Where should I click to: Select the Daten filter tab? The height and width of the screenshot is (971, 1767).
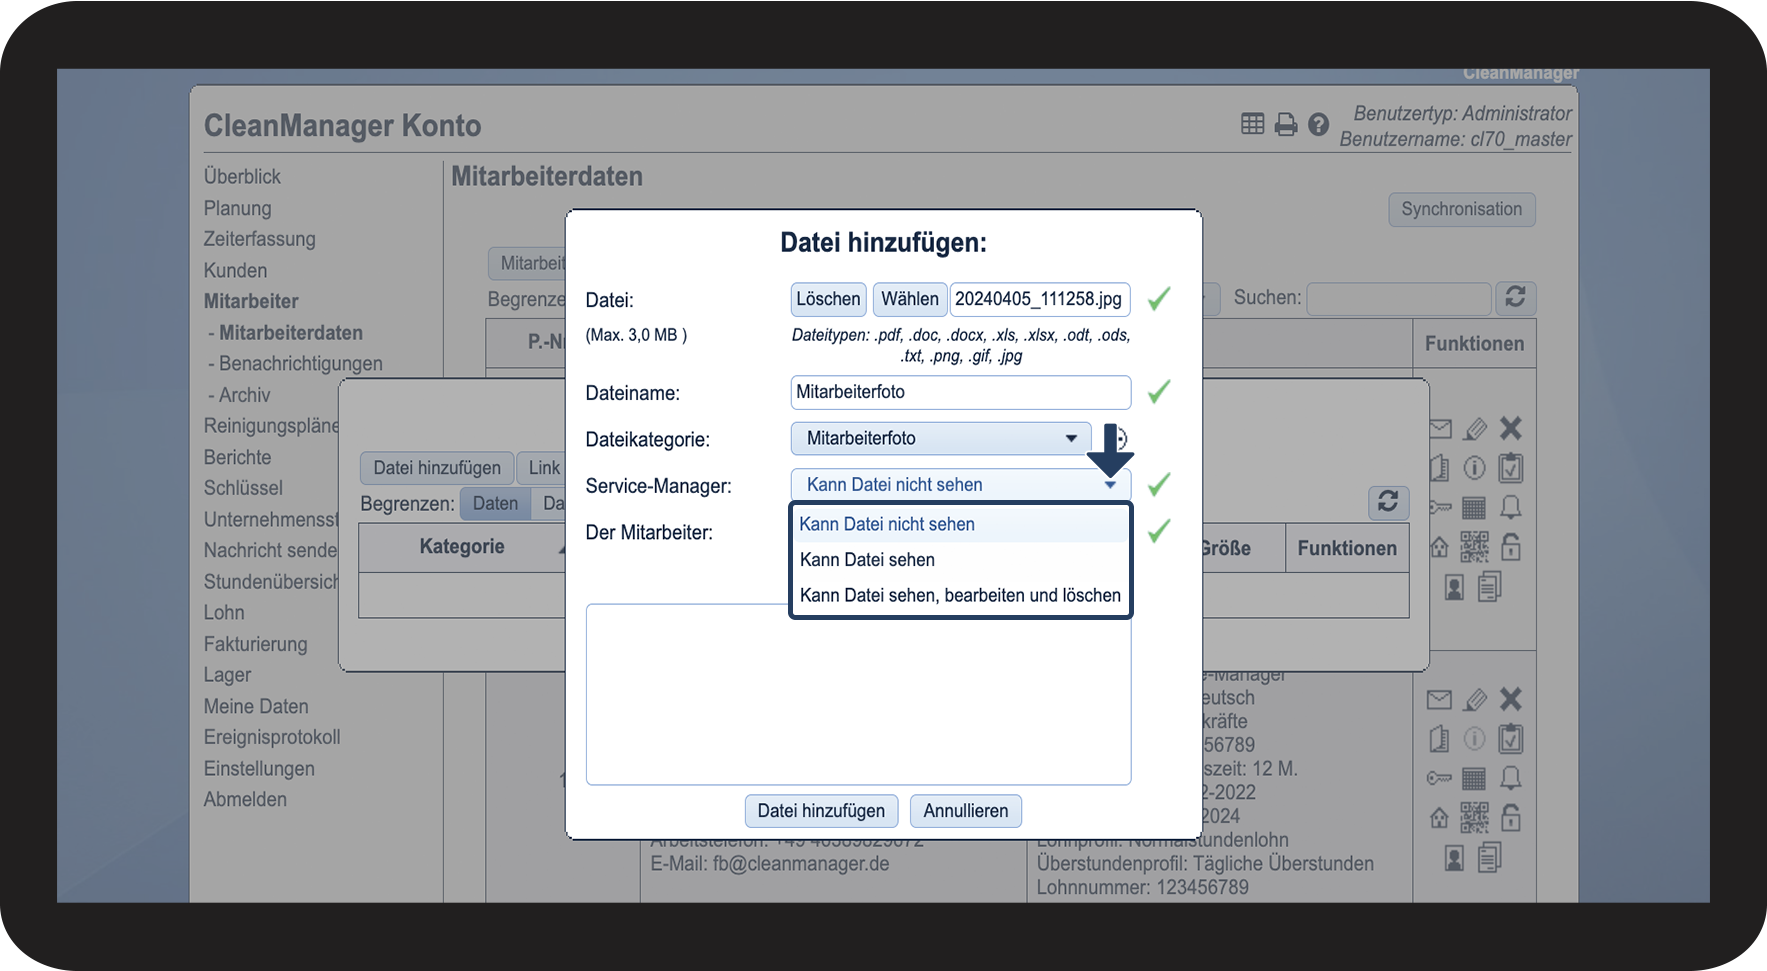tap(495, 504)
